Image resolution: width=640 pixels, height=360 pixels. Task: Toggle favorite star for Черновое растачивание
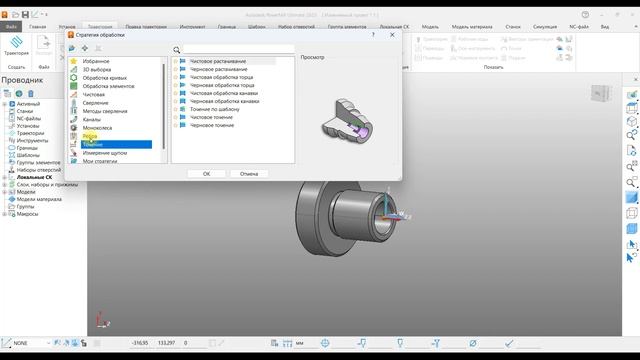tap(176, 69)
